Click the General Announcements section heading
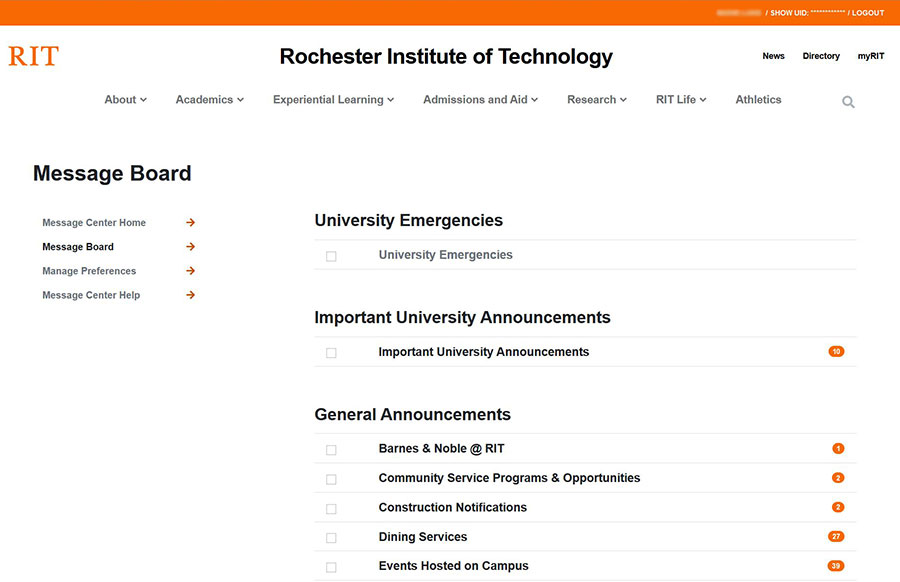Image resolution: width=900 pixels, height=582 pixels. coord(413,414)
